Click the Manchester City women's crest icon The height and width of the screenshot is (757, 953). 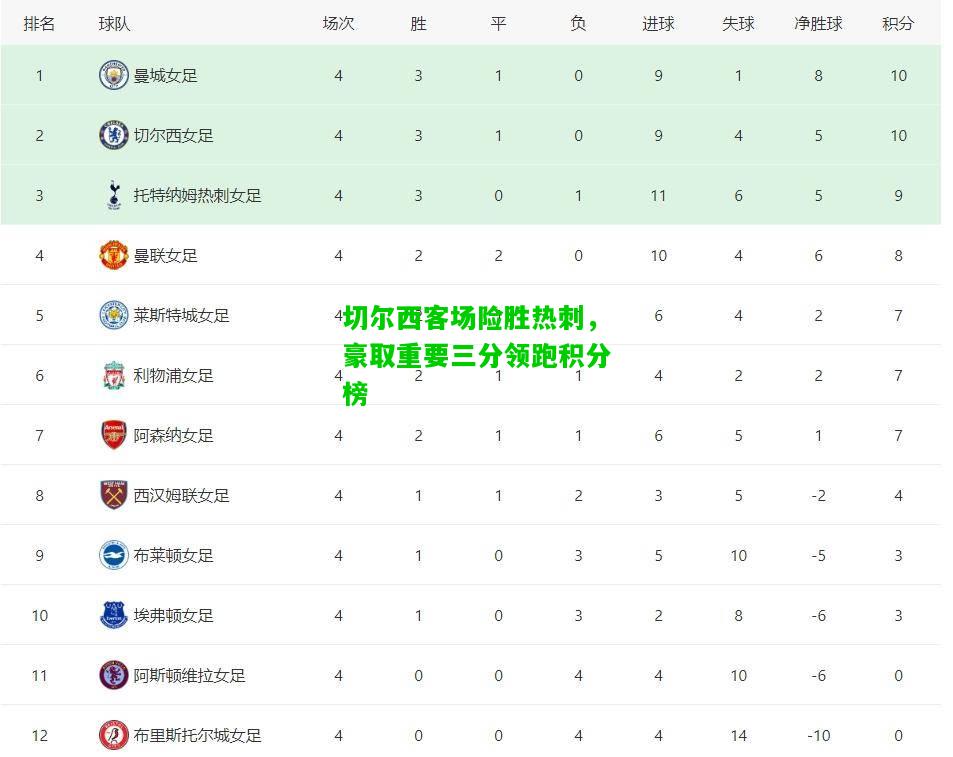click(x=114, y=75)
